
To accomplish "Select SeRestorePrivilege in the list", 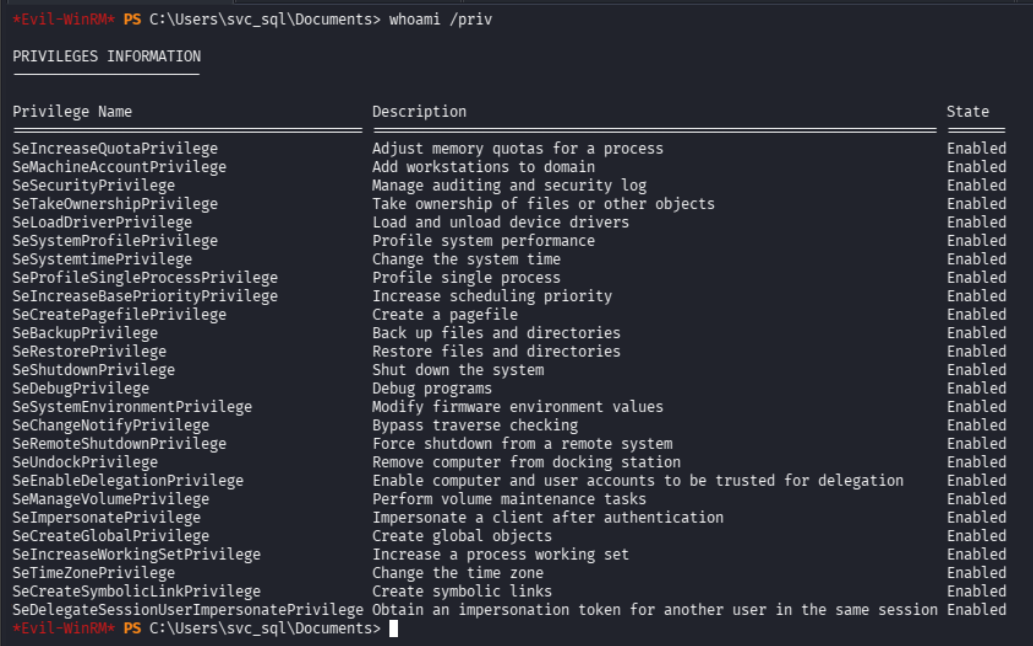I will pos(89,351).
